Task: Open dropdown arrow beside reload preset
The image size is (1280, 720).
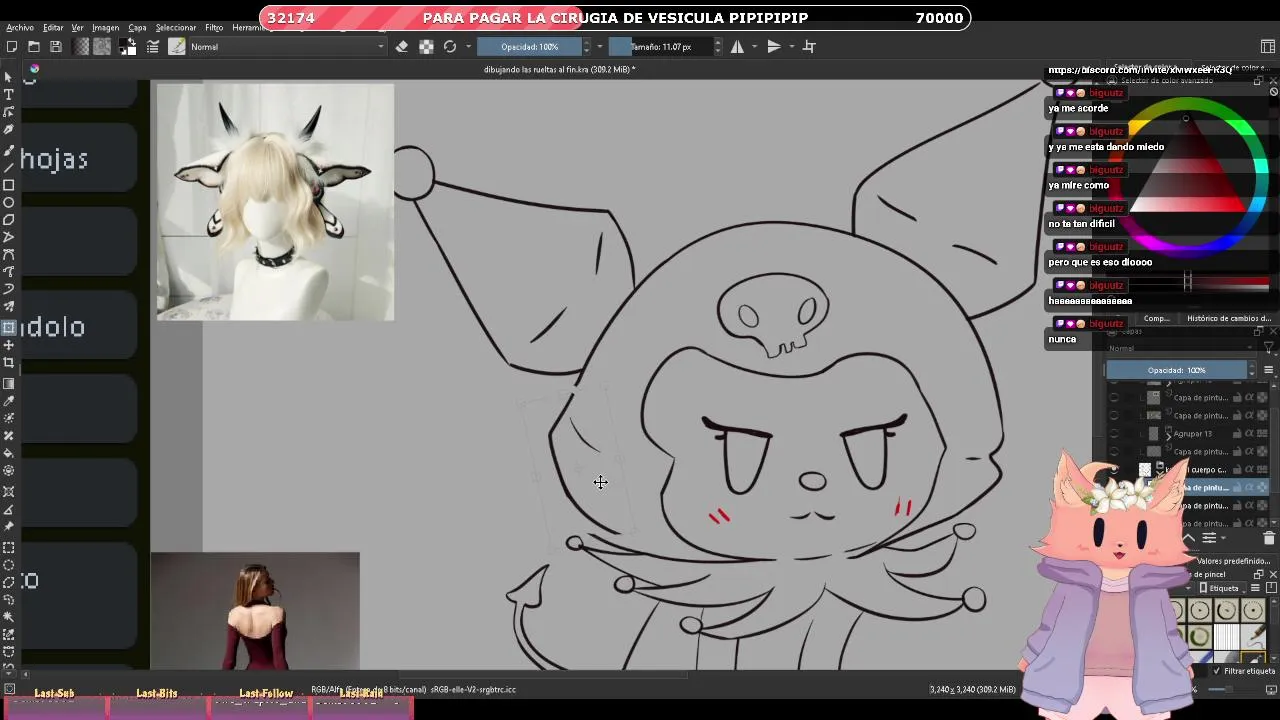Action: click(467, 46)
